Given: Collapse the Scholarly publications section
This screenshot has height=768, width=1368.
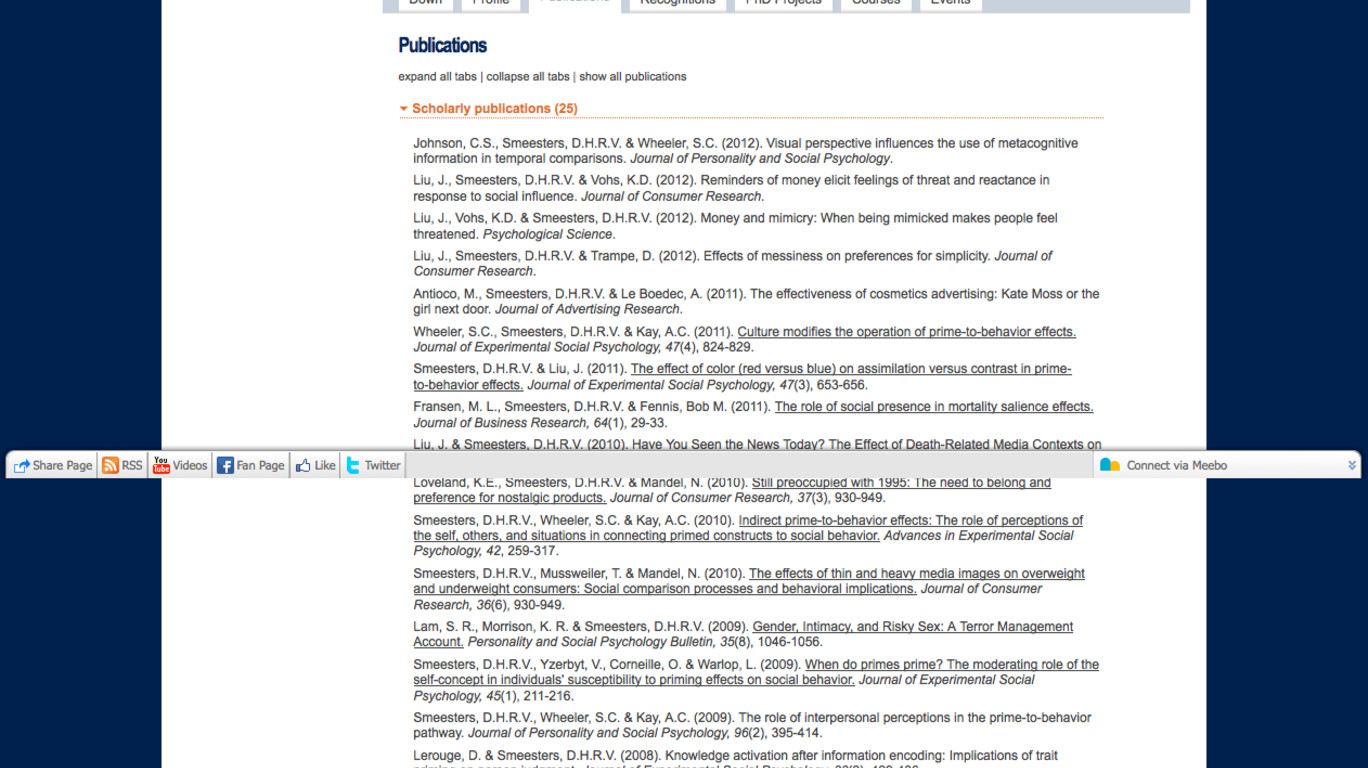Looking at the screenshot, I should [x=403, y=109].
